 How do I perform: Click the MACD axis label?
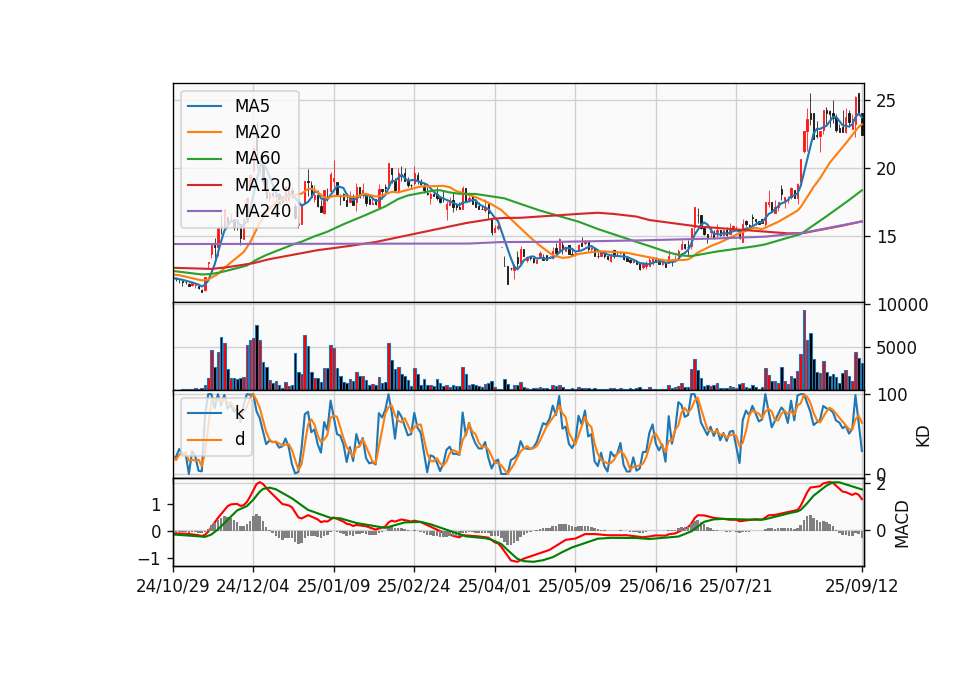[x=901, y=524]
